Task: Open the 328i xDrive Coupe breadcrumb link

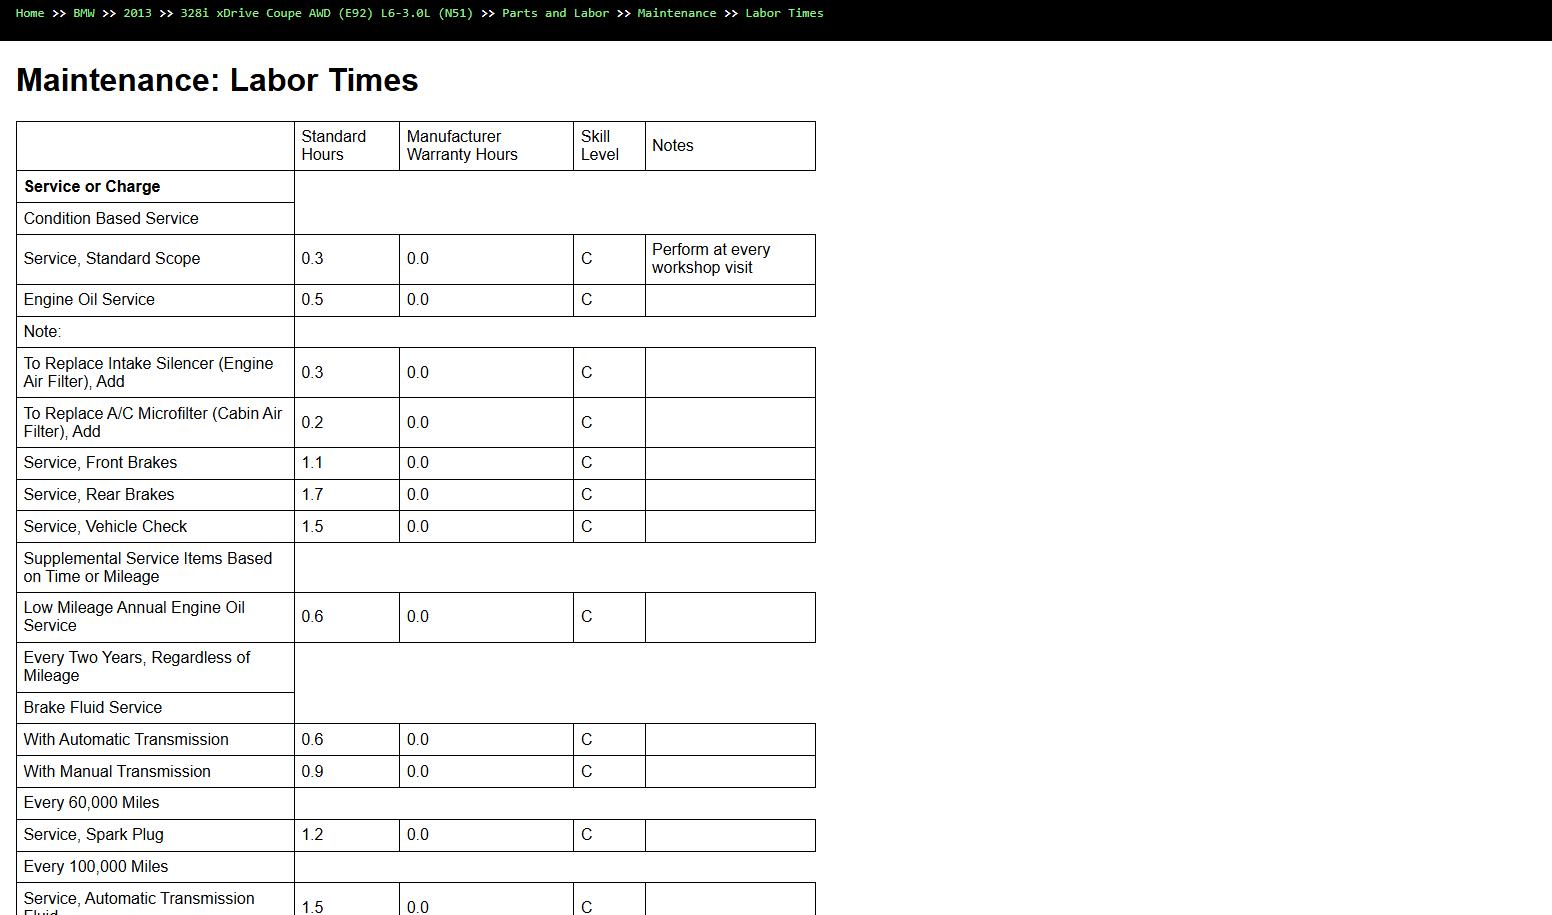Action: pos(326,13)
